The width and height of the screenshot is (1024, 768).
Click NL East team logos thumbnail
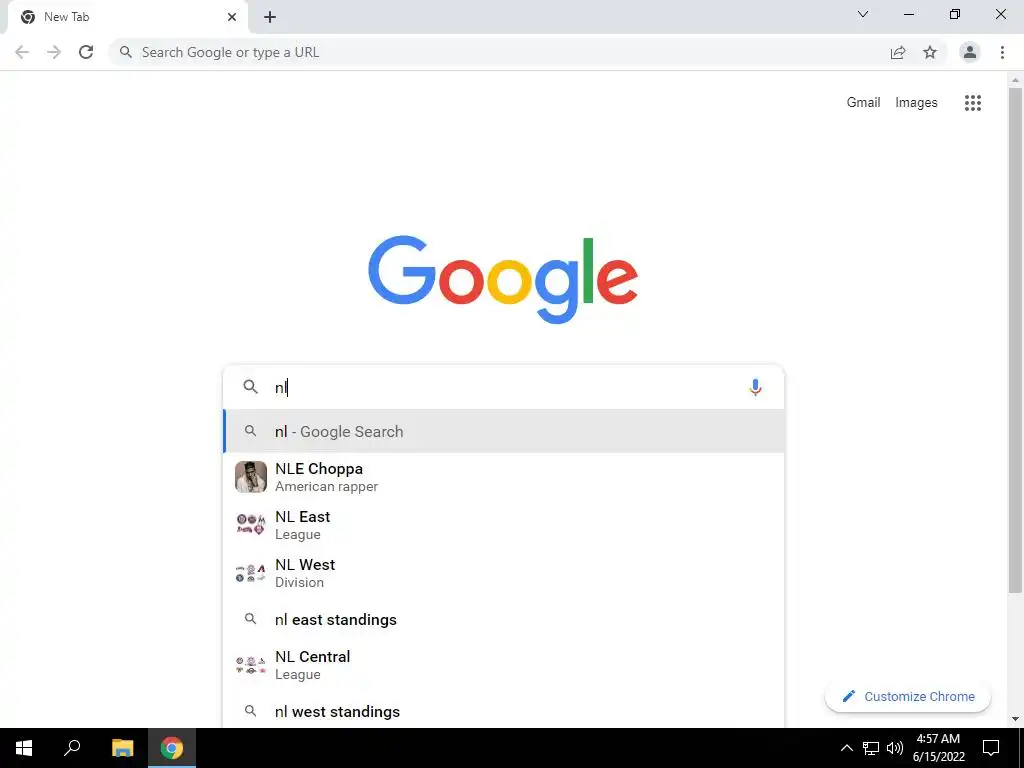pyautogui.click(x=251, y=525)
